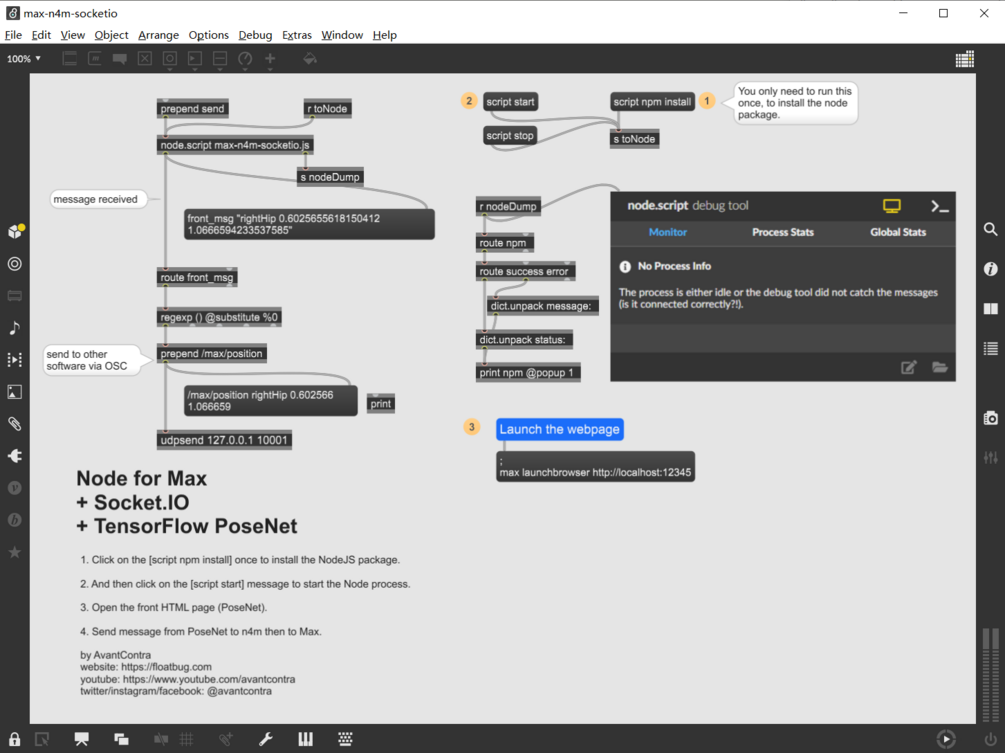Switch to the Global Stats tab
Screen dimensions: 1005x753
click(898, 233)
